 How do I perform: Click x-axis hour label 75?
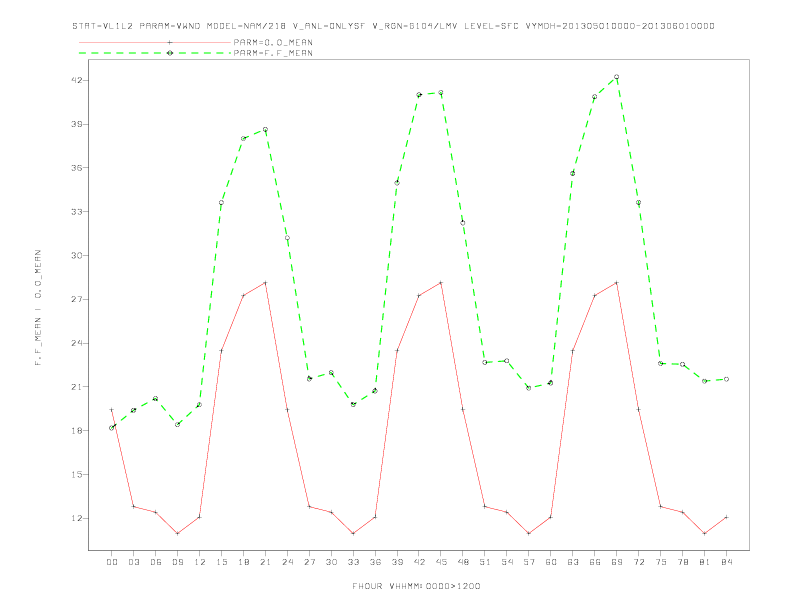[661, 562]
